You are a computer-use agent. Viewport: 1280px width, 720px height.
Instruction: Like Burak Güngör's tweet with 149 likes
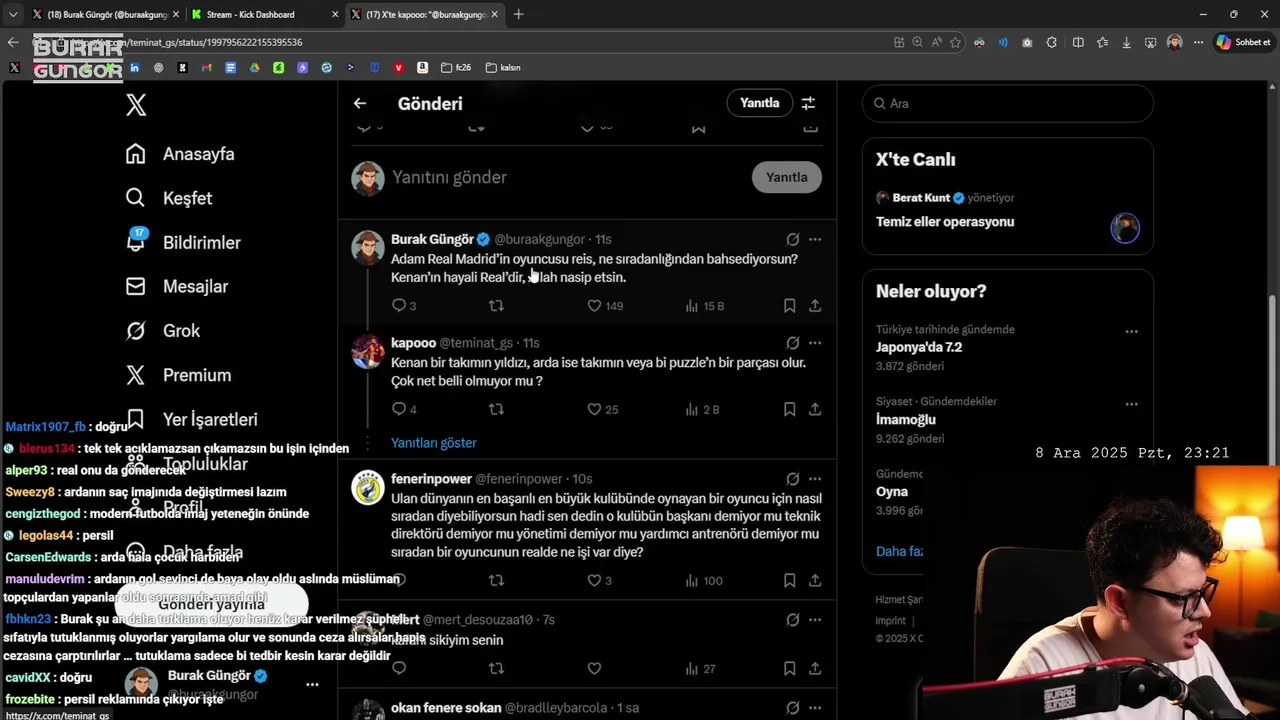594,306
